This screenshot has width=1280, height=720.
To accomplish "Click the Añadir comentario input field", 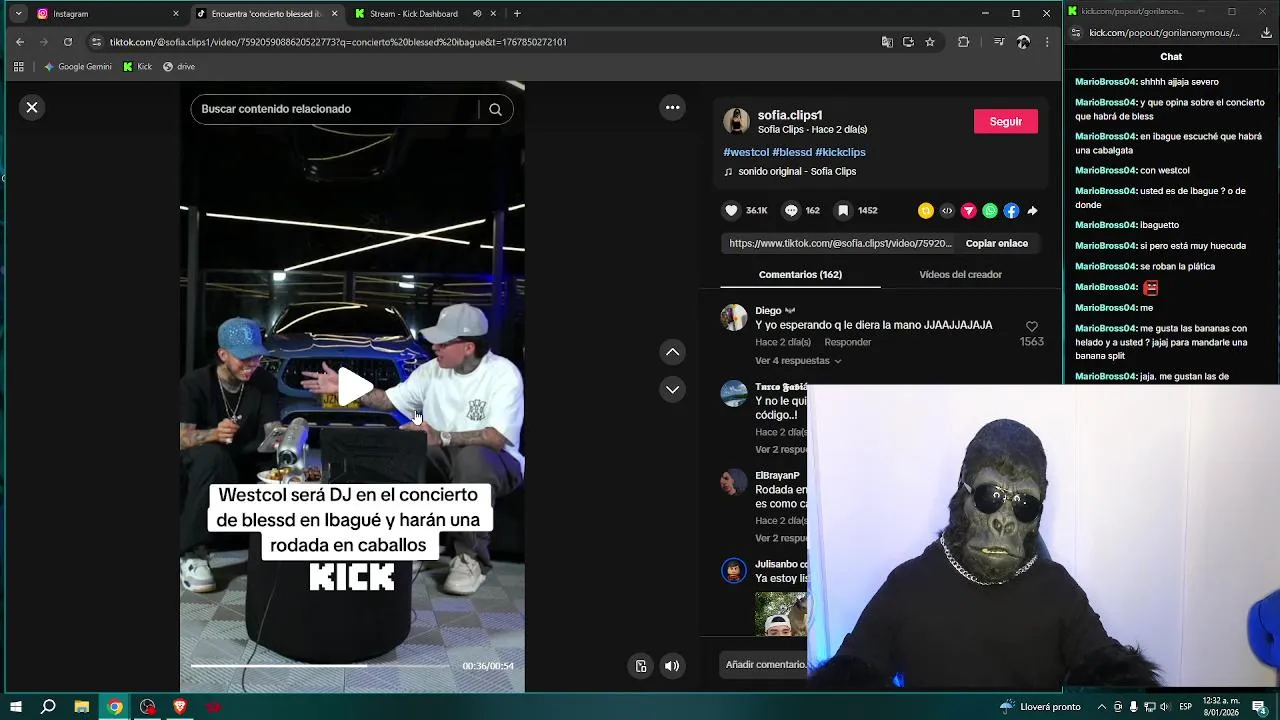I will (x=765, y=664).
